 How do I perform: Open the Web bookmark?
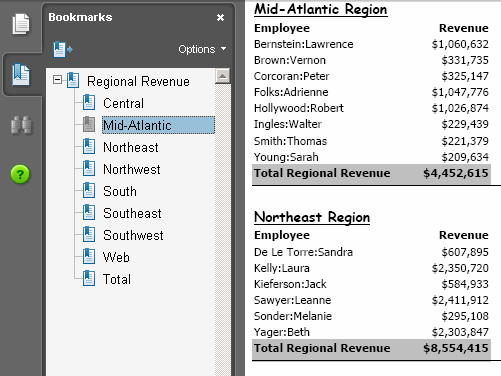[116, 257]
